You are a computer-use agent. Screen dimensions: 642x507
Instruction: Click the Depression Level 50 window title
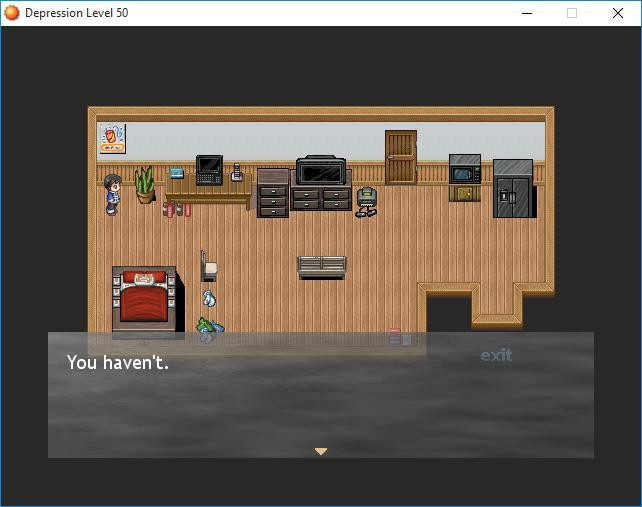click(x=77, y=13)
